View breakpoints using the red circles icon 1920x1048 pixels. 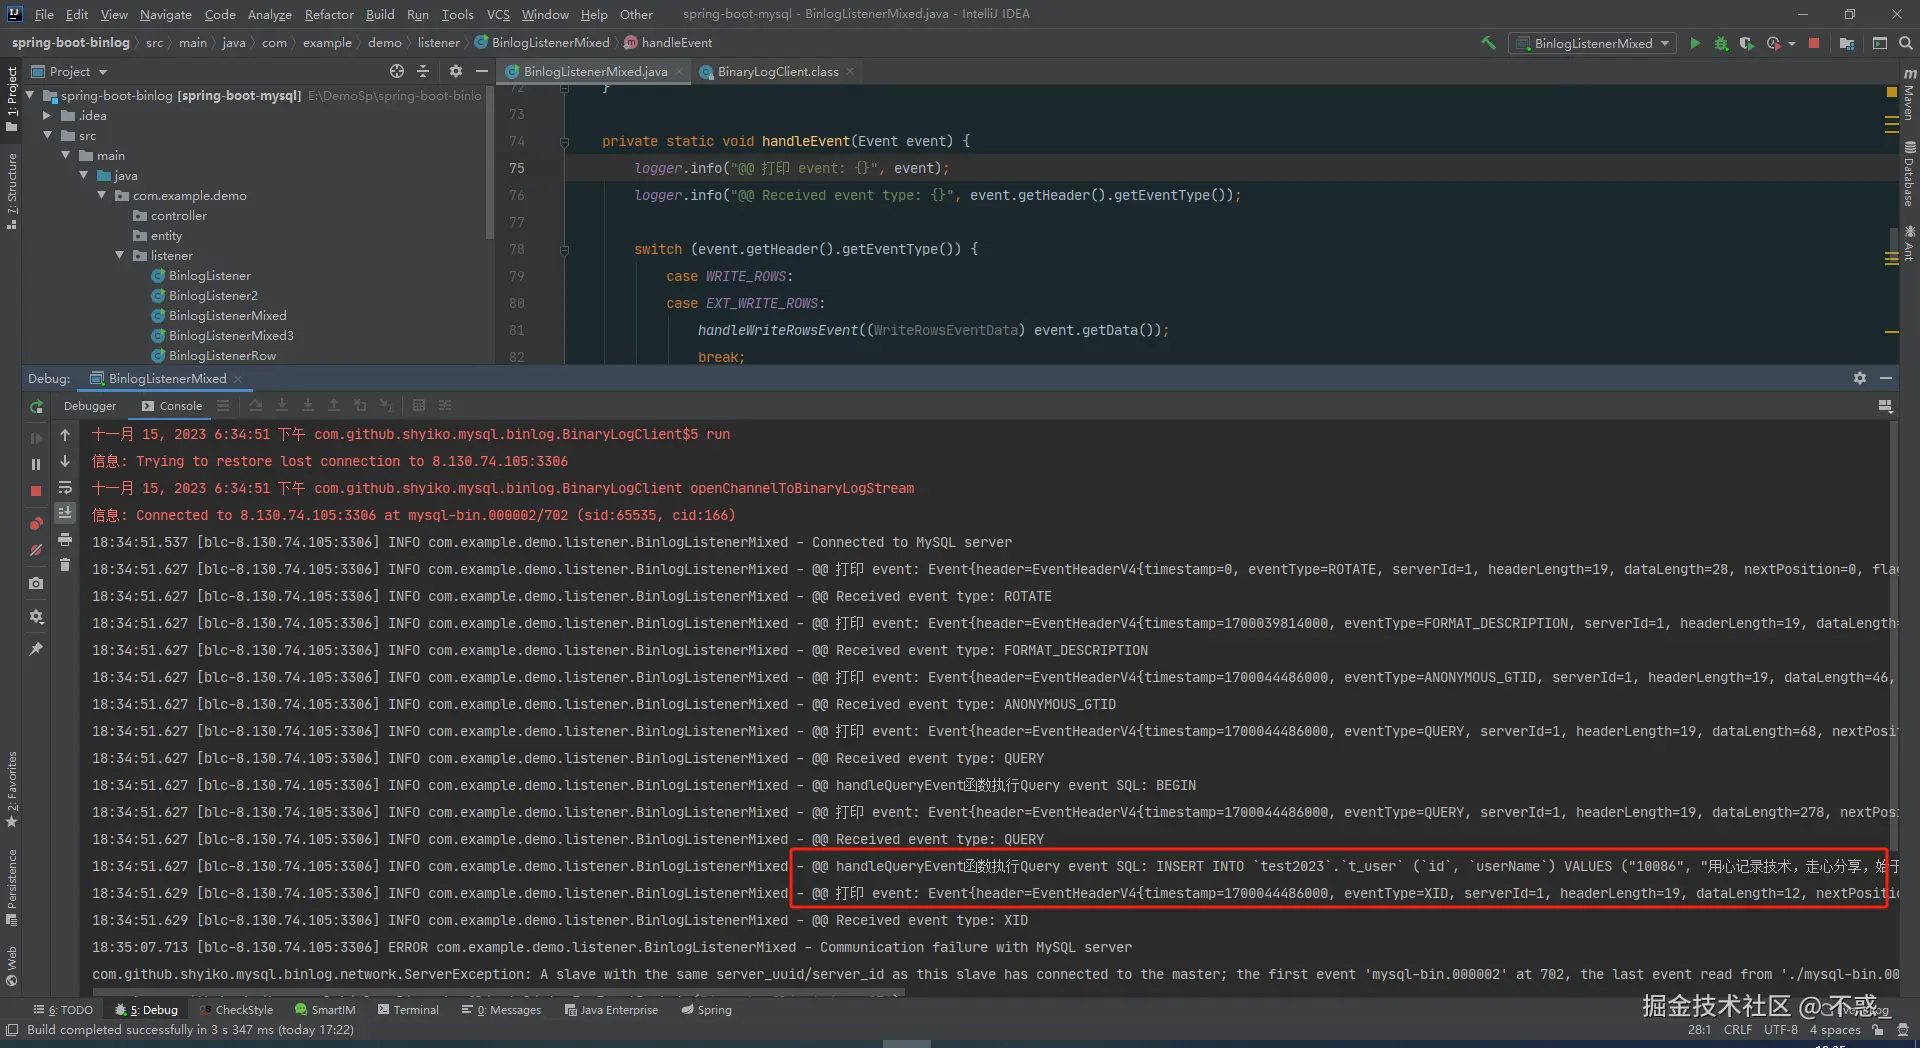tap(36, 524)
